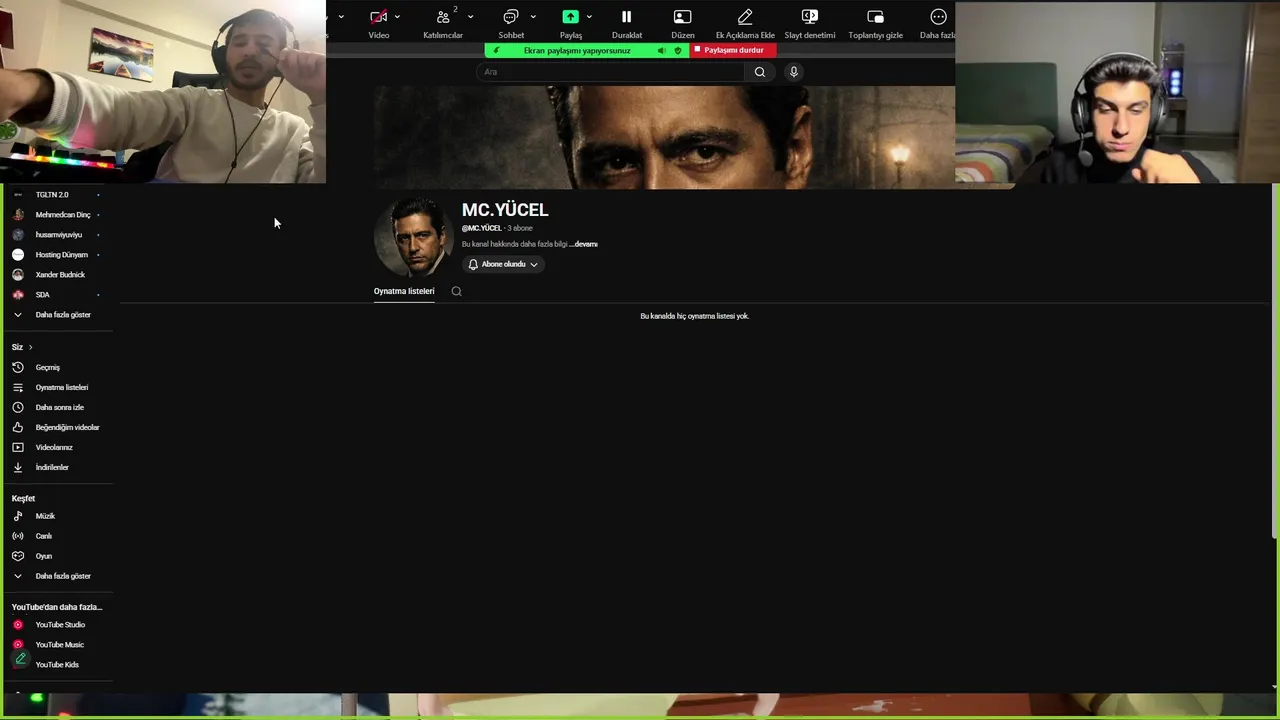The image size is (1280, 720).
Task: Click the shield icon in green sharing bar
Action: pos(677,51)
